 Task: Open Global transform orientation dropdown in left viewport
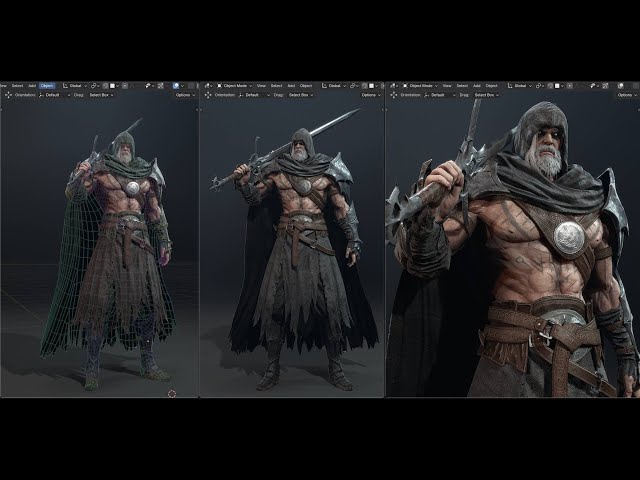[75, 86]
